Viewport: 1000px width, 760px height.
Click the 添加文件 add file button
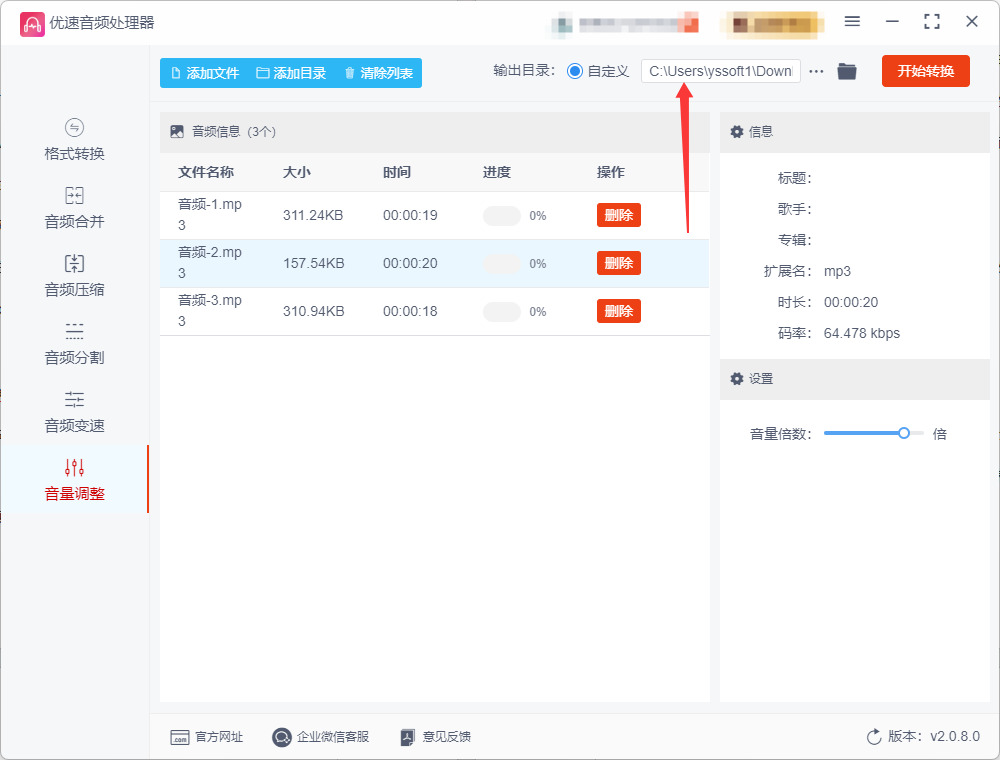pos(205,73)
